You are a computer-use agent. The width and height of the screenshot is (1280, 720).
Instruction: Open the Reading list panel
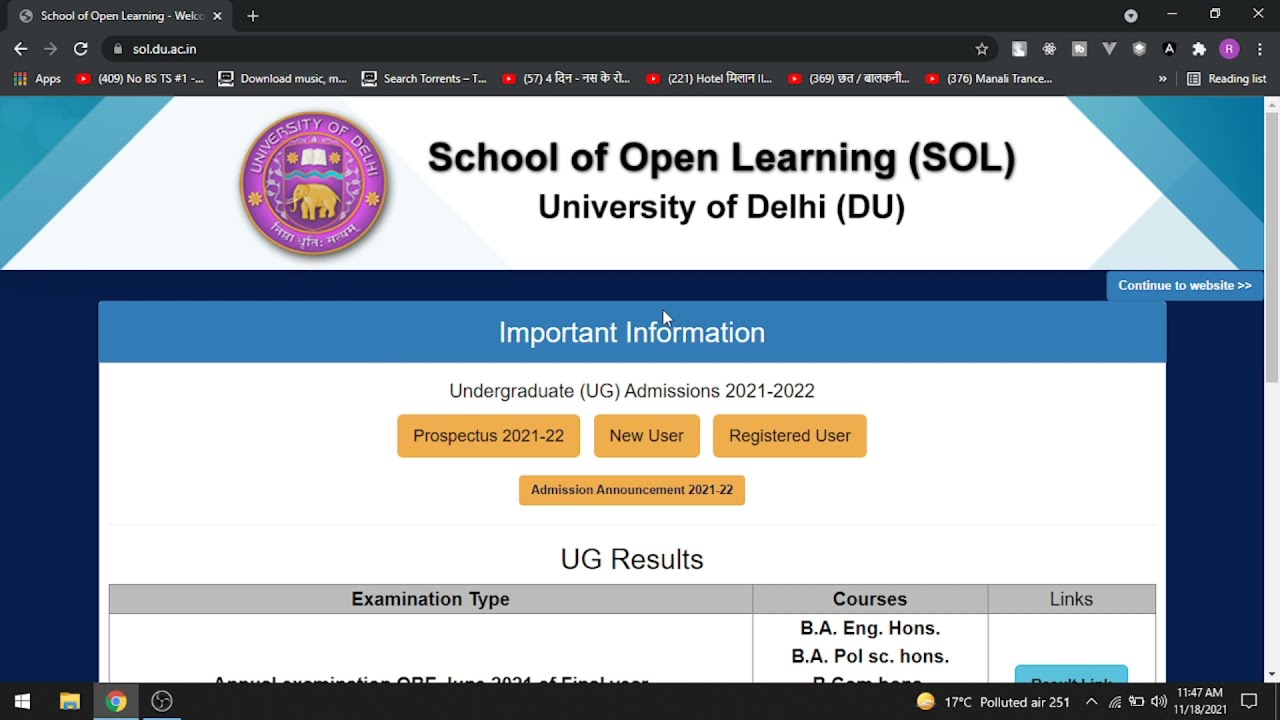click(1227, 79)
